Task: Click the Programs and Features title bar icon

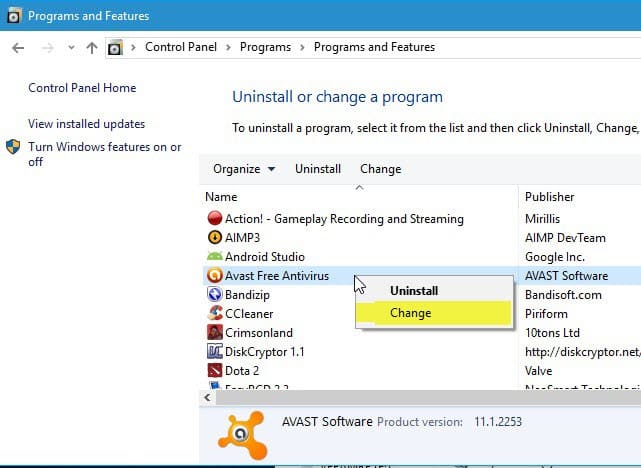Action: point(14,16)
